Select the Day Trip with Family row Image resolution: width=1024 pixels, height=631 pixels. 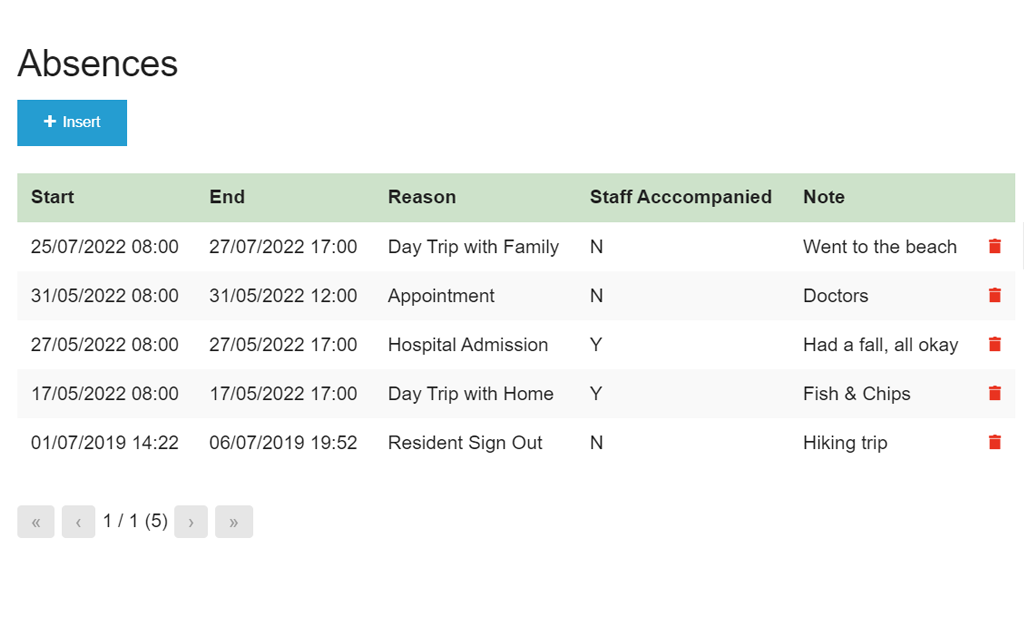(x=516, y=246)
